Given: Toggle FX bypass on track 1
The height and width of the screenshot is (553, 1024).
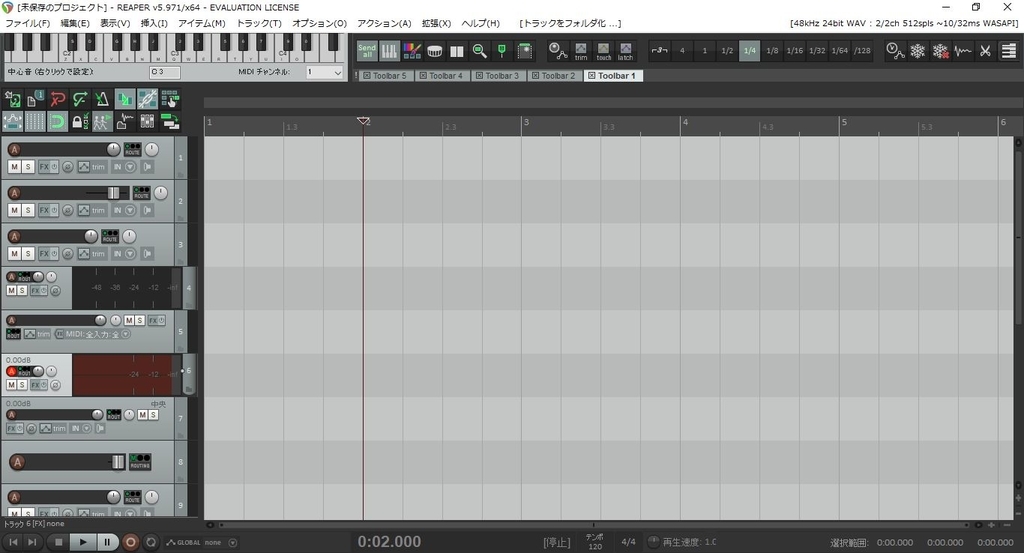Looking at the screenshot, I should 54,166.
